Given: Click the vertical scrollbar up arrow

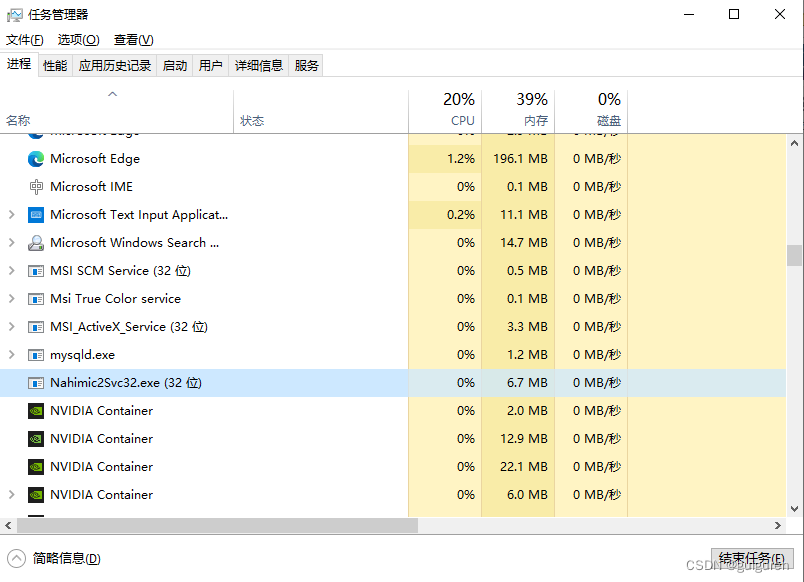Looking at the screenshot, I should [794, 144].
